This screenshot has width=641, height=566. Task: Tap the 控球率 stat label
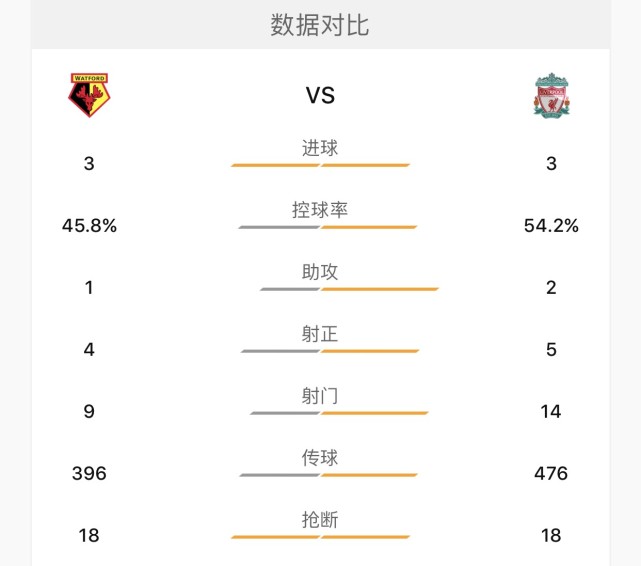320,210
